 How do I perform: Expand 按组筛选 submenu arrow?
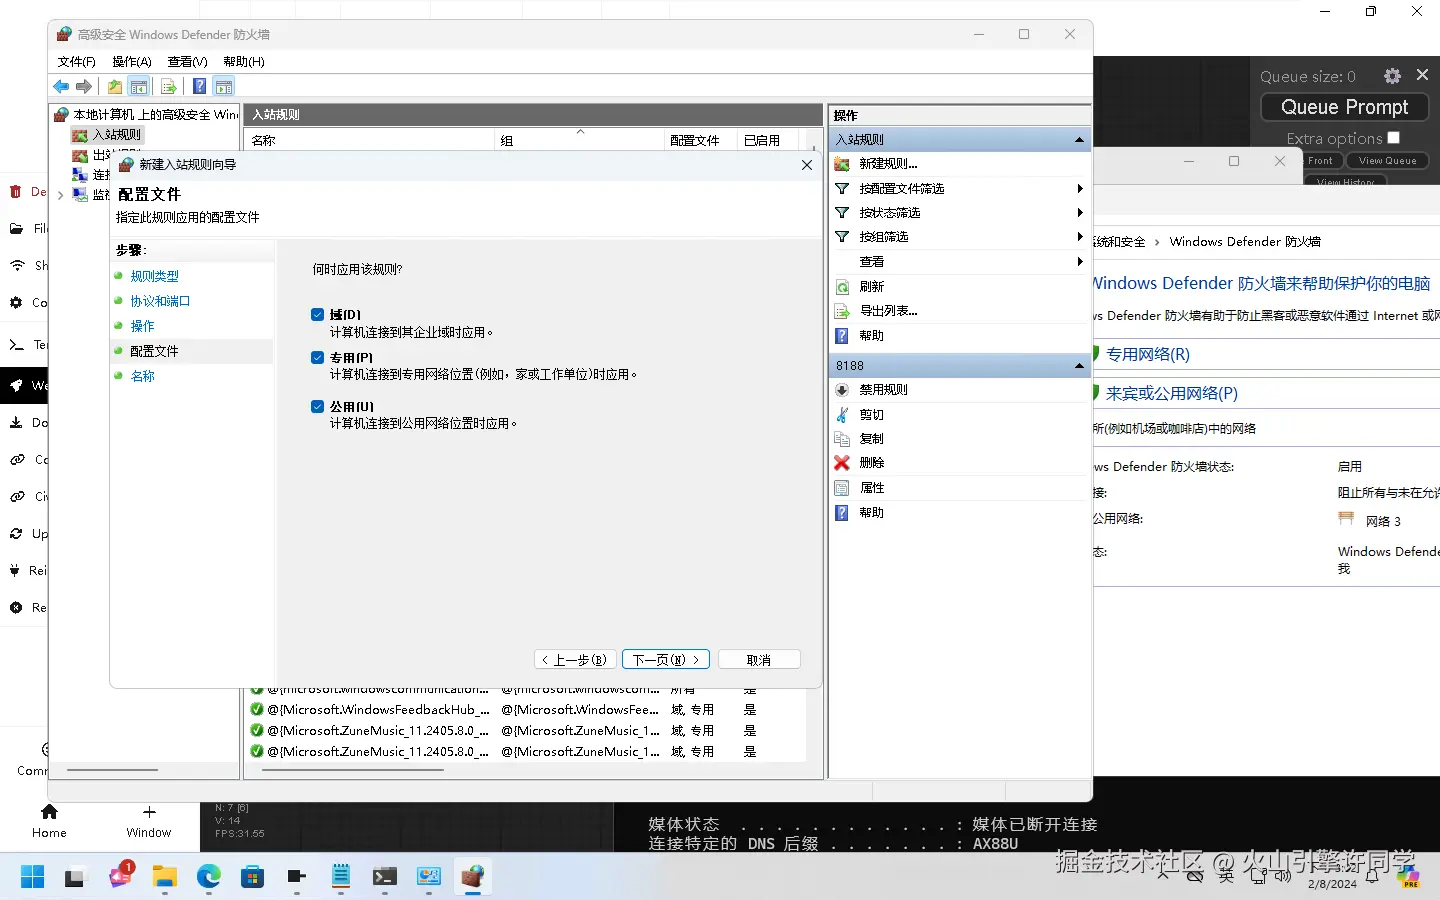pyautogui.click(x=1080, y=237)
